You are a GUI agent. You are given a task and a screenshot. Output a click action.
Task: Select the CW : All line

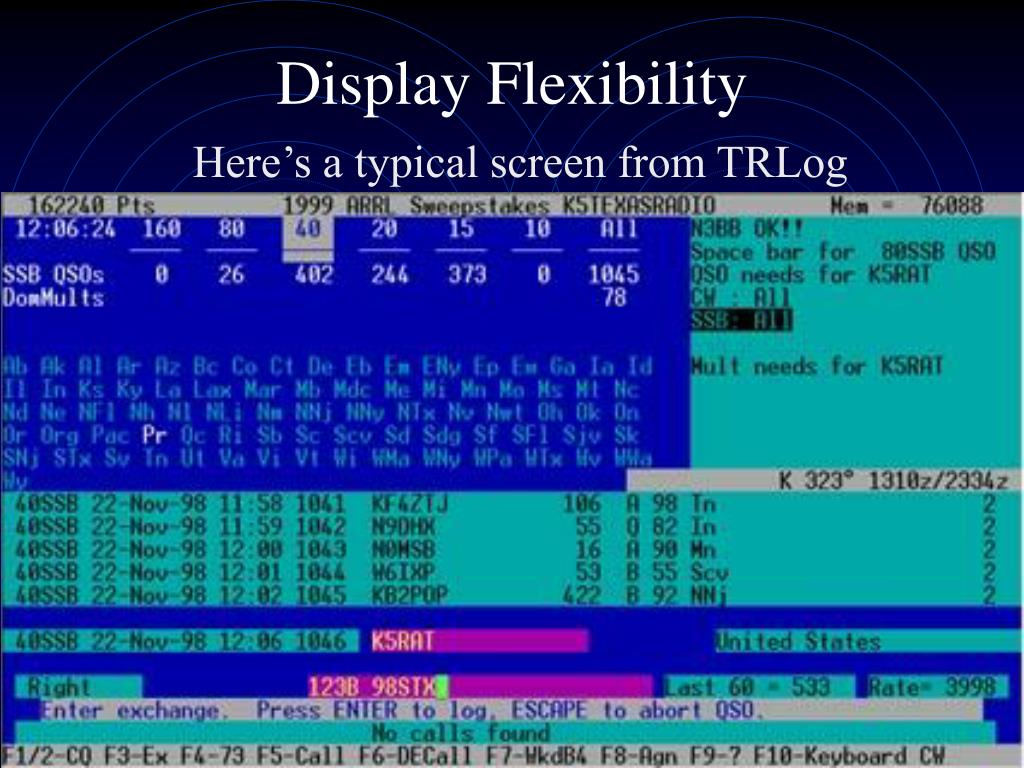741,298
